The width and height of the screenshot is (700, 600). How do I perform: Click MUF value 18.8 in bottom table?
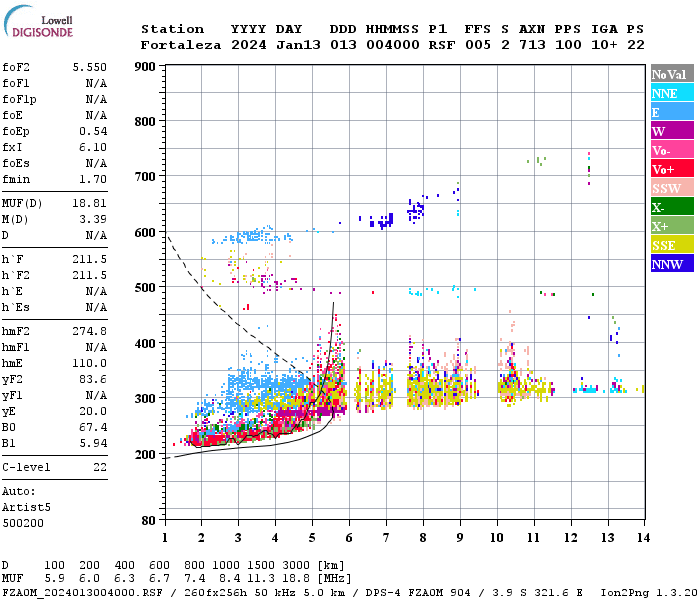click(x=296, y=579)
